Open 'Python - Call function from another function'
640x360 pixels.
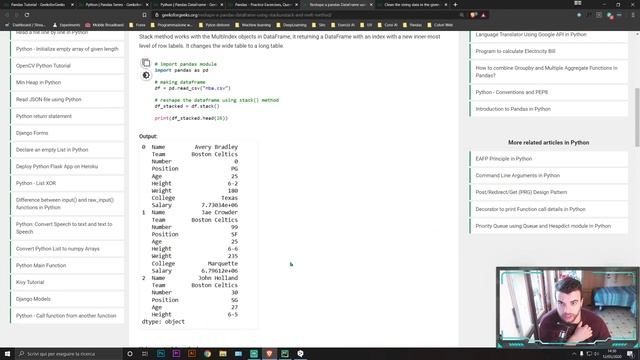tap(67, 316)
